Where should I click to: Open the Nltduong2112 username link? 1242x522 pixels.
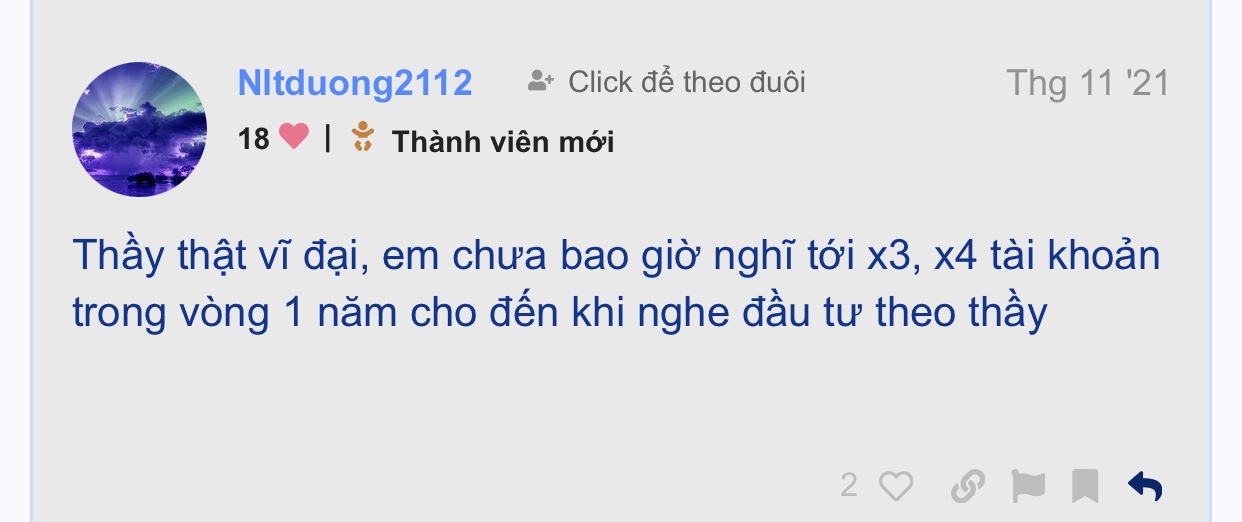(x=355, y=83)
